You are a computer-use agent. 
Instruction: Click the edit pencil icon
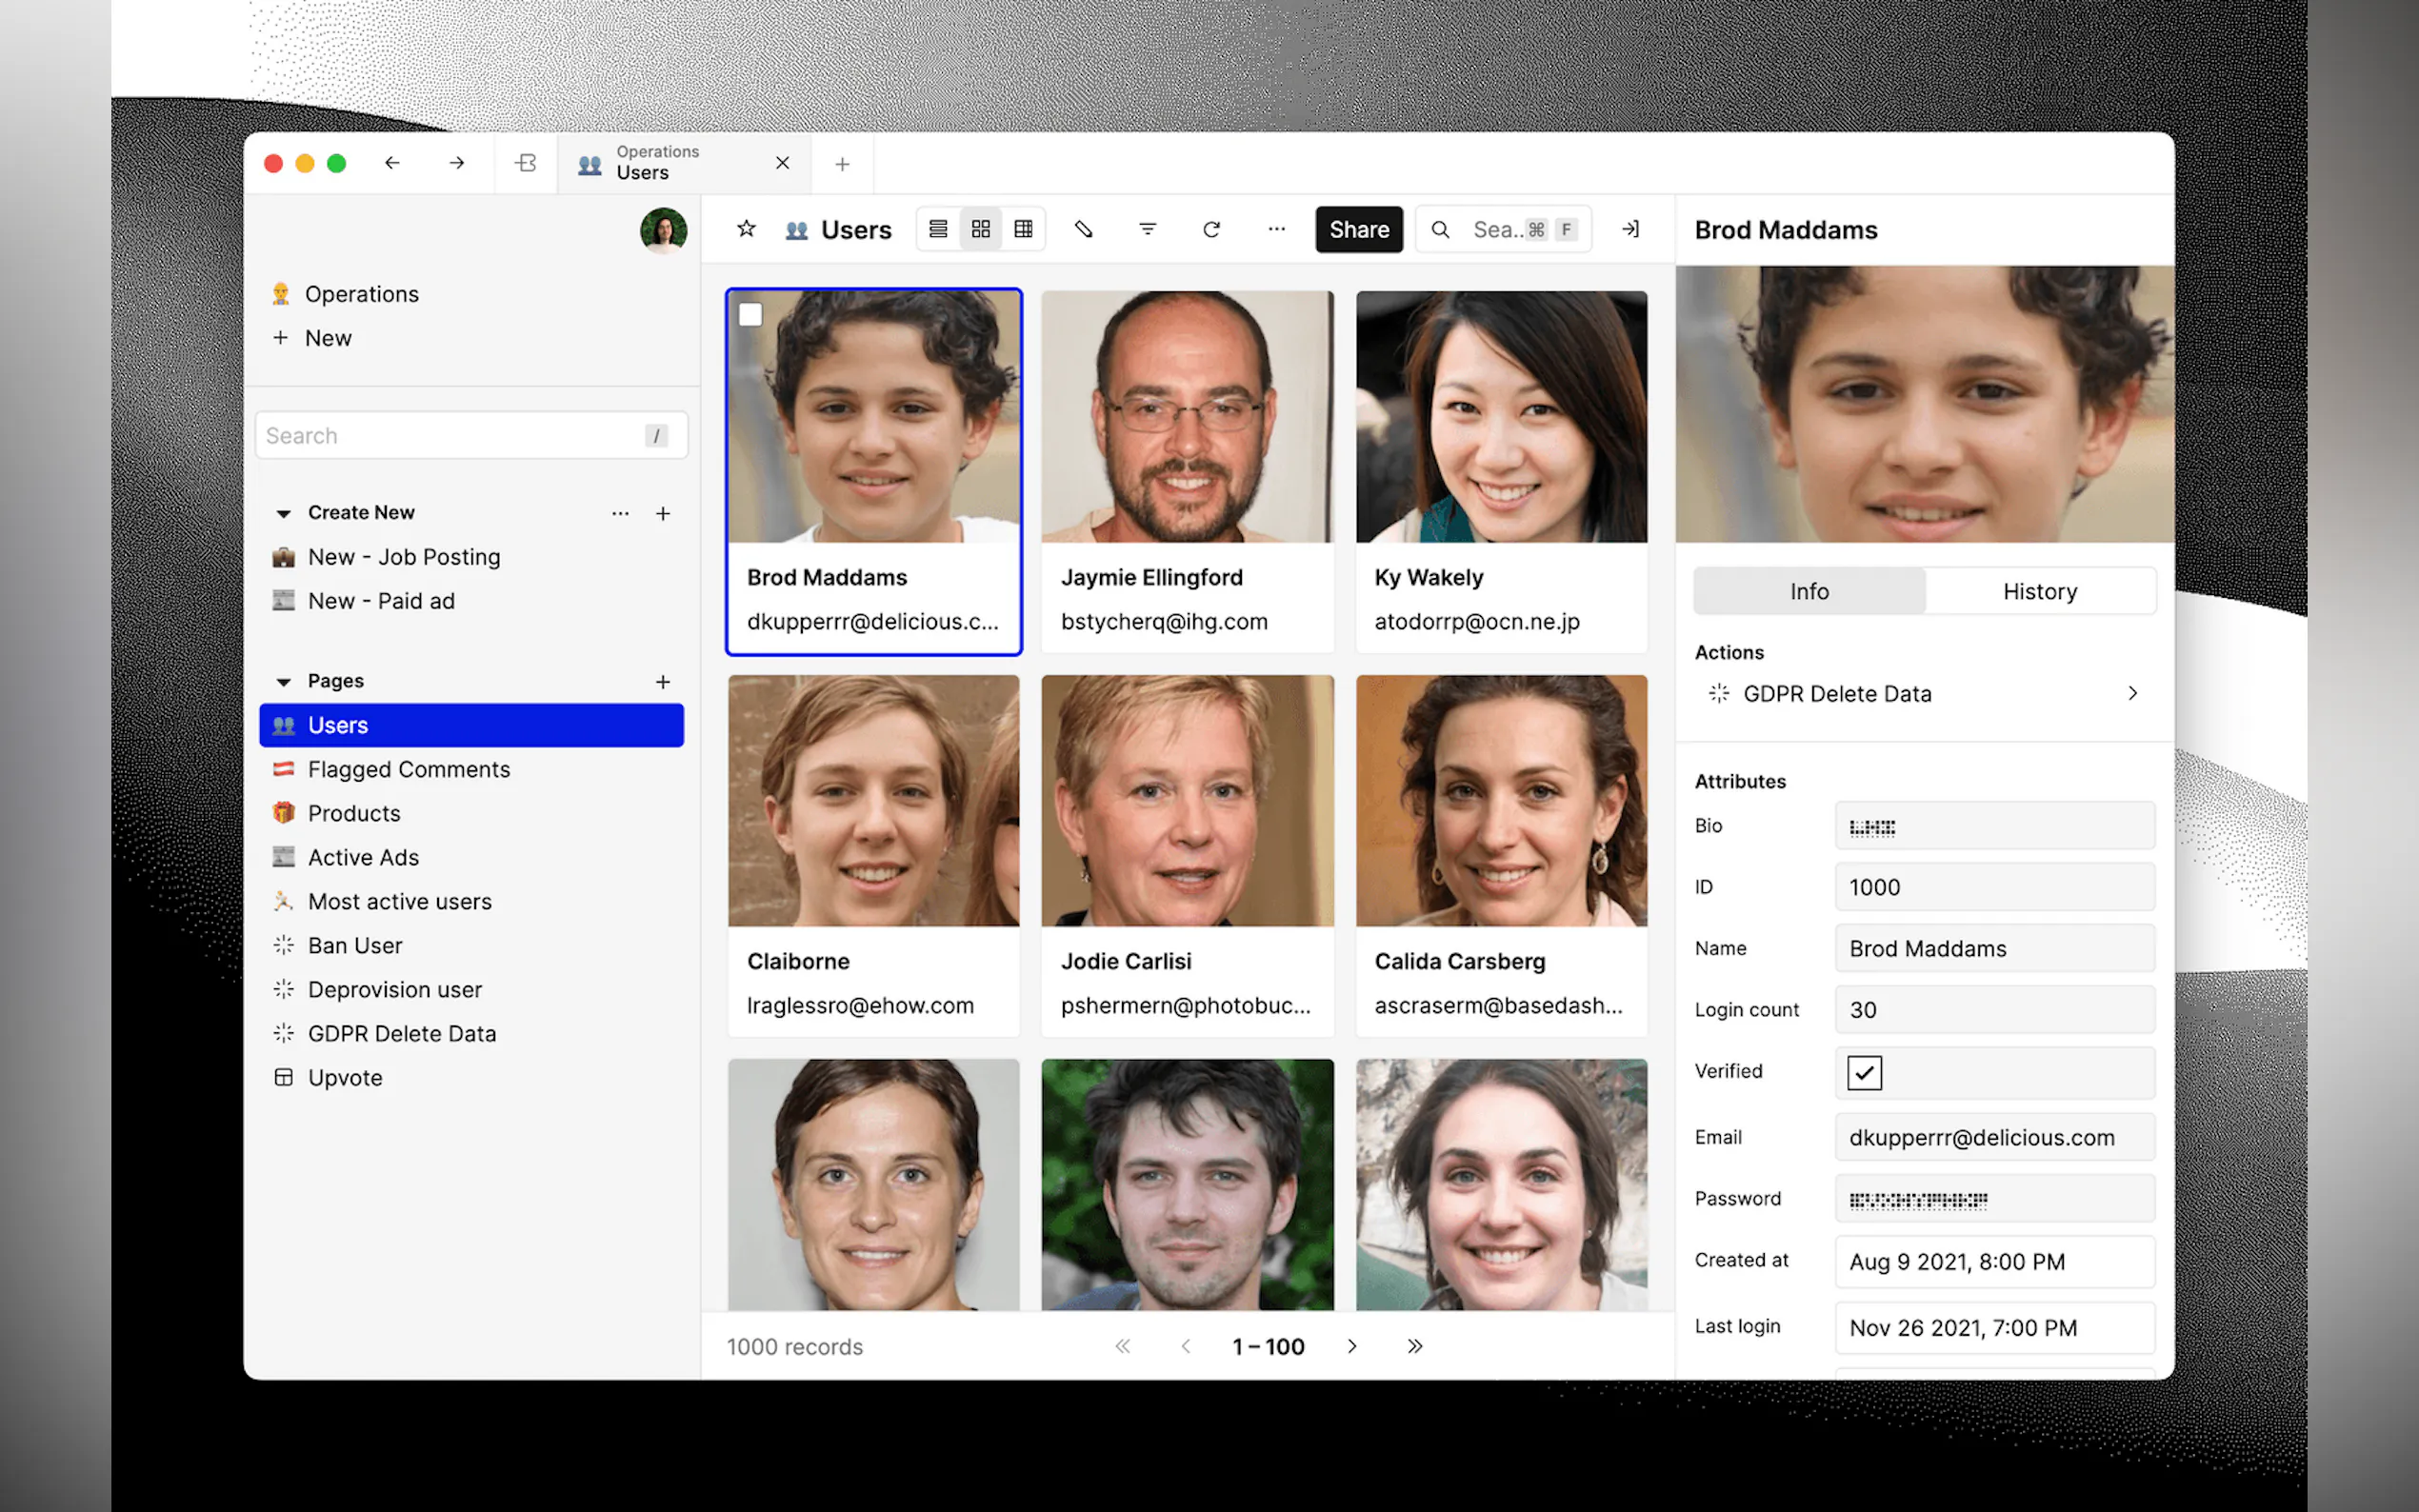1083,229
